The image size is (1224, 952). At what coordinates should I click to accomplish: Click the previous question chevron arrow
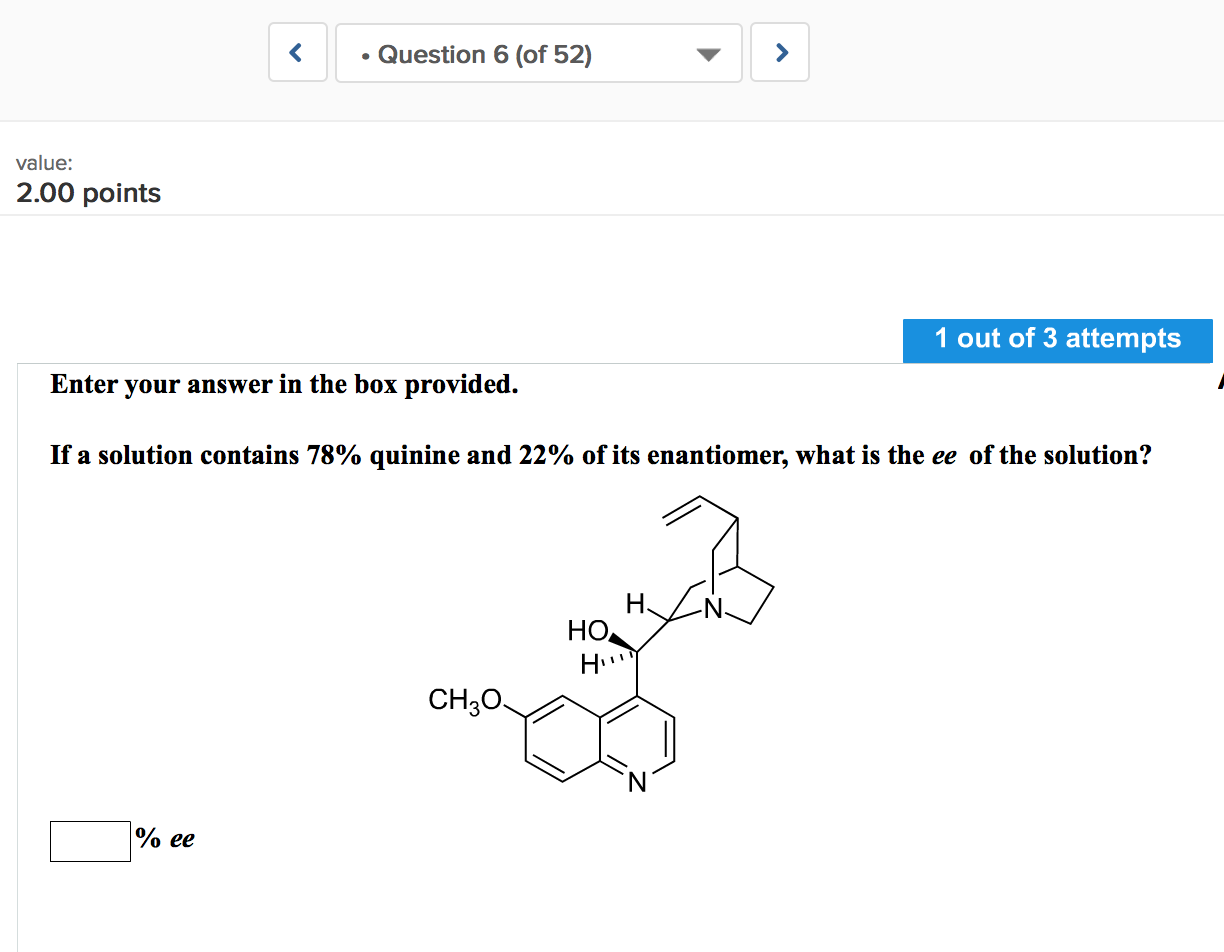[297, 52]
